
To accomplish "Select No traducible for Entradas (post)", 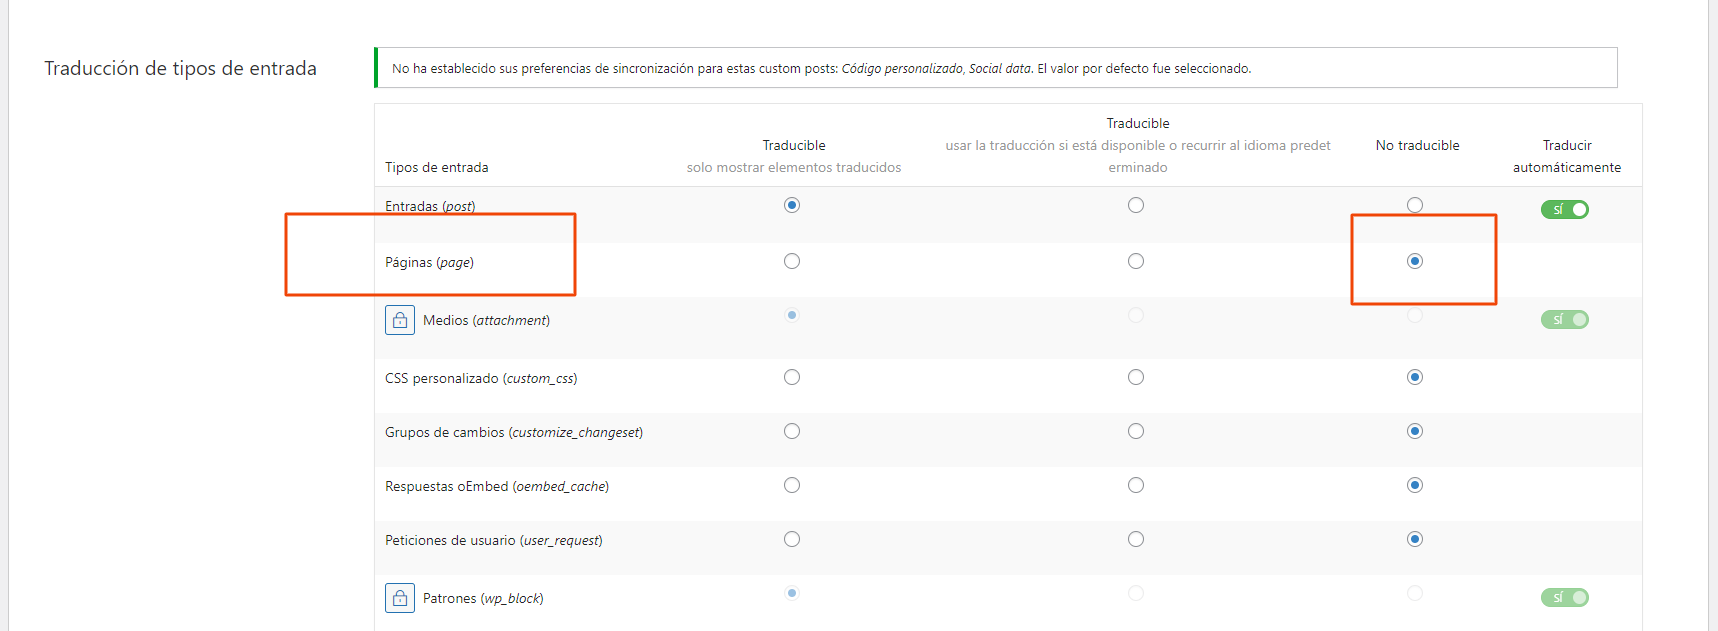I will (1414, 205).
